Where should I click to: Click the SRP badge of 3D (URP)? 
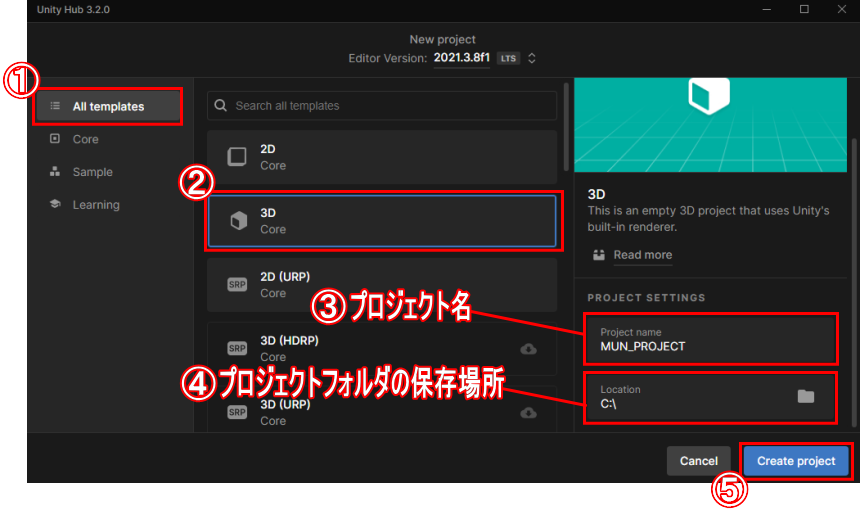click(x=237, y=412)
